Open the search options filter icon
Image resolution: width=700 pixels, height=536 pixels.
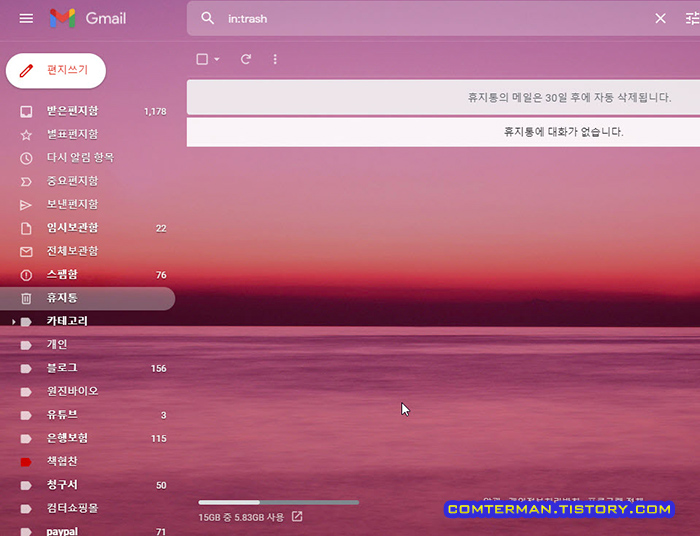click(x=692, y=18)
